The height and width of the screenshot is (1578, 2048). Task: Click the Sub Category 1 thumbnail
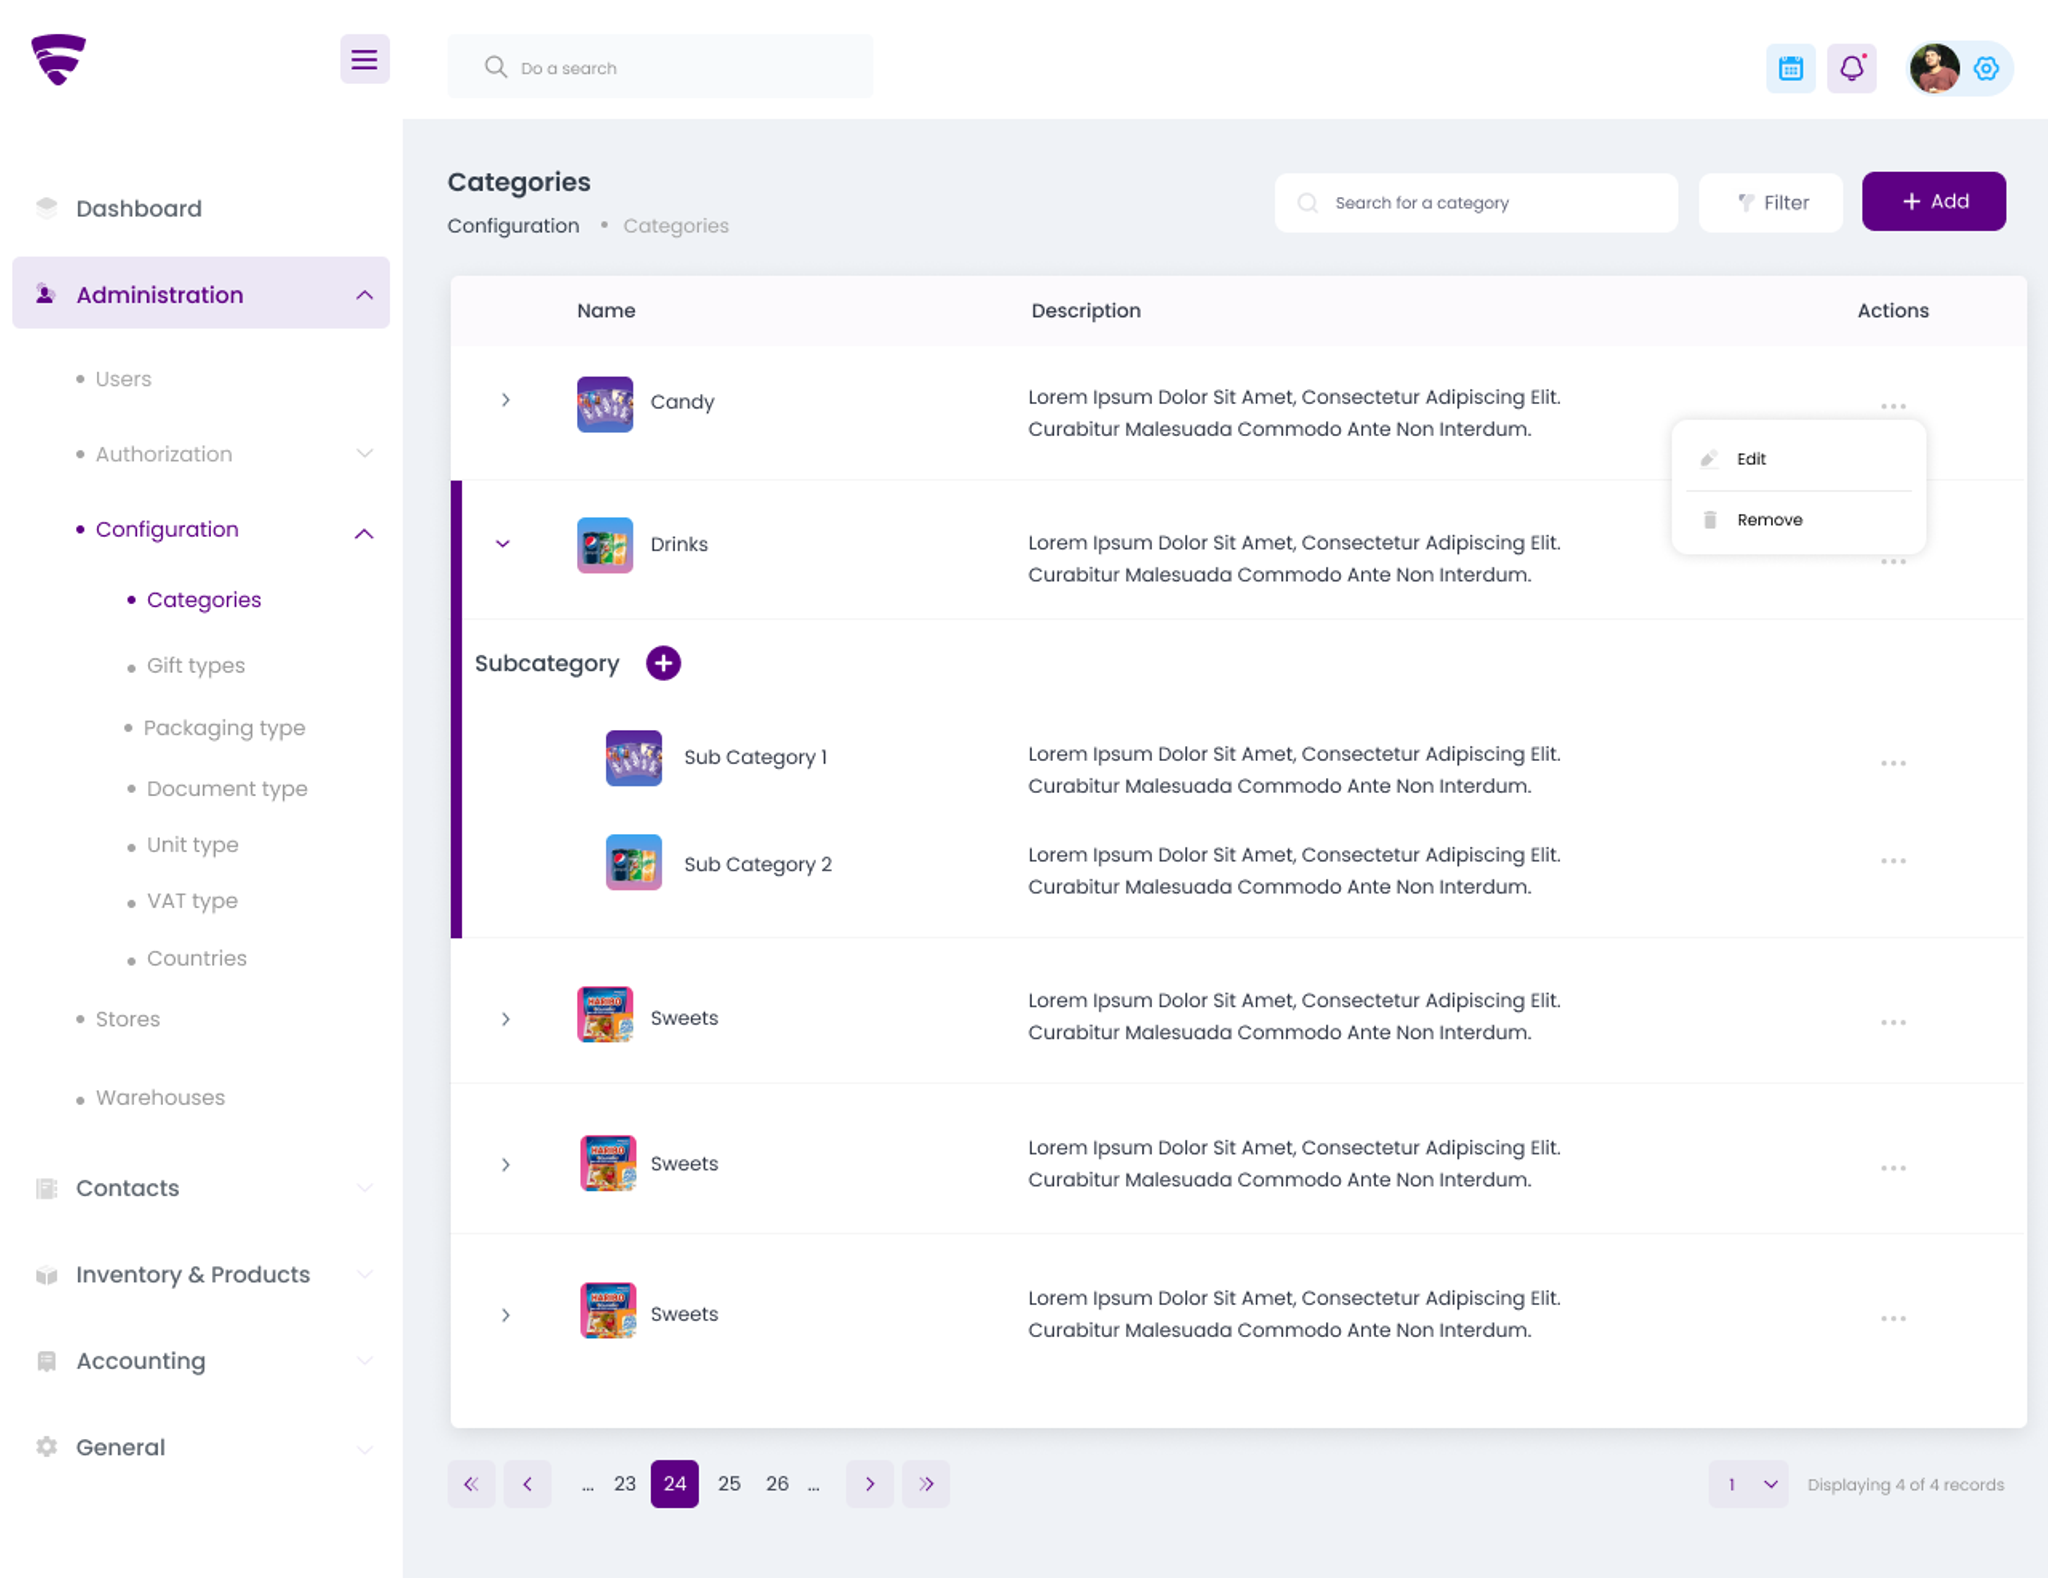click(x=634, y=758)
